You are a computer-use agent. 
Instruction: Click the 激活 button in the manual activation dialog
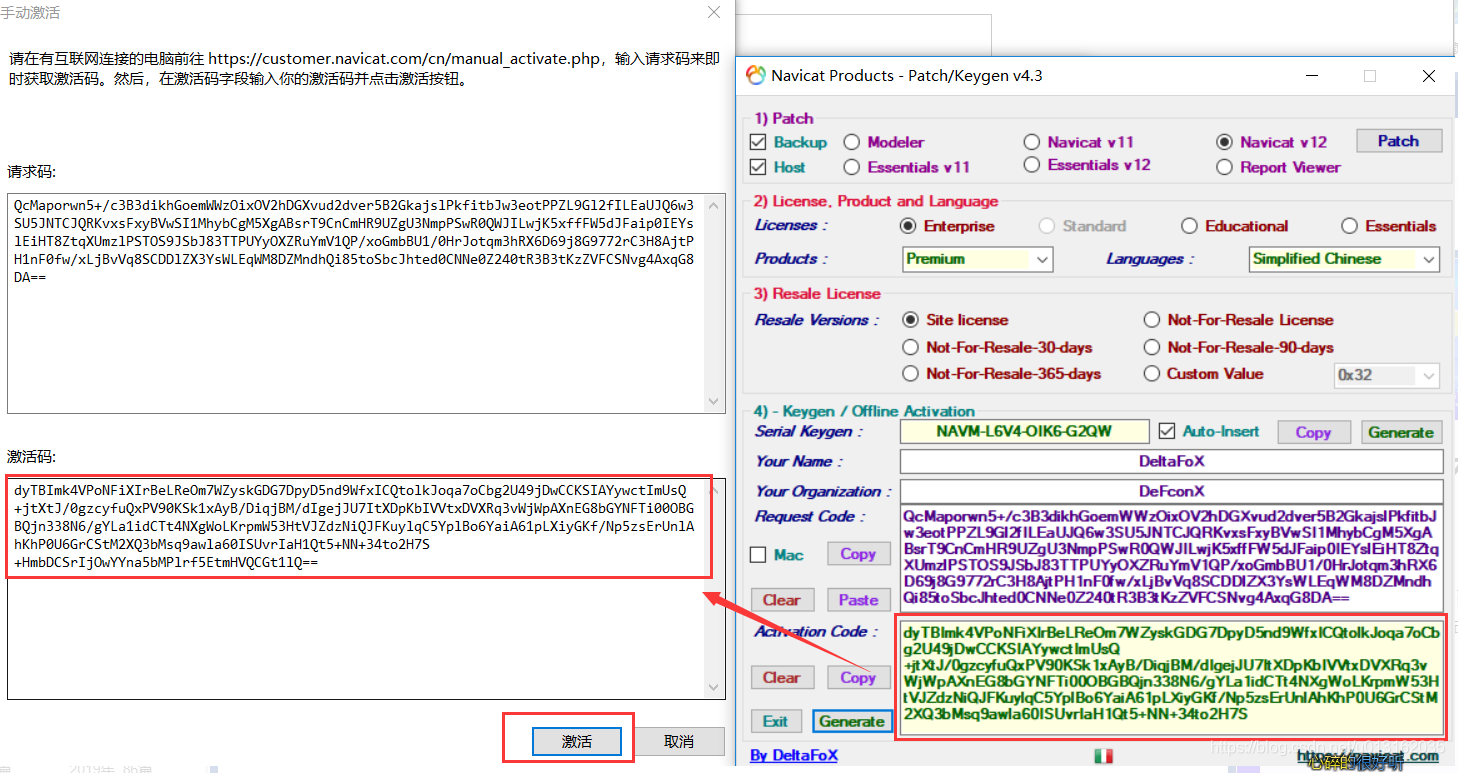(x=577, y=741)
